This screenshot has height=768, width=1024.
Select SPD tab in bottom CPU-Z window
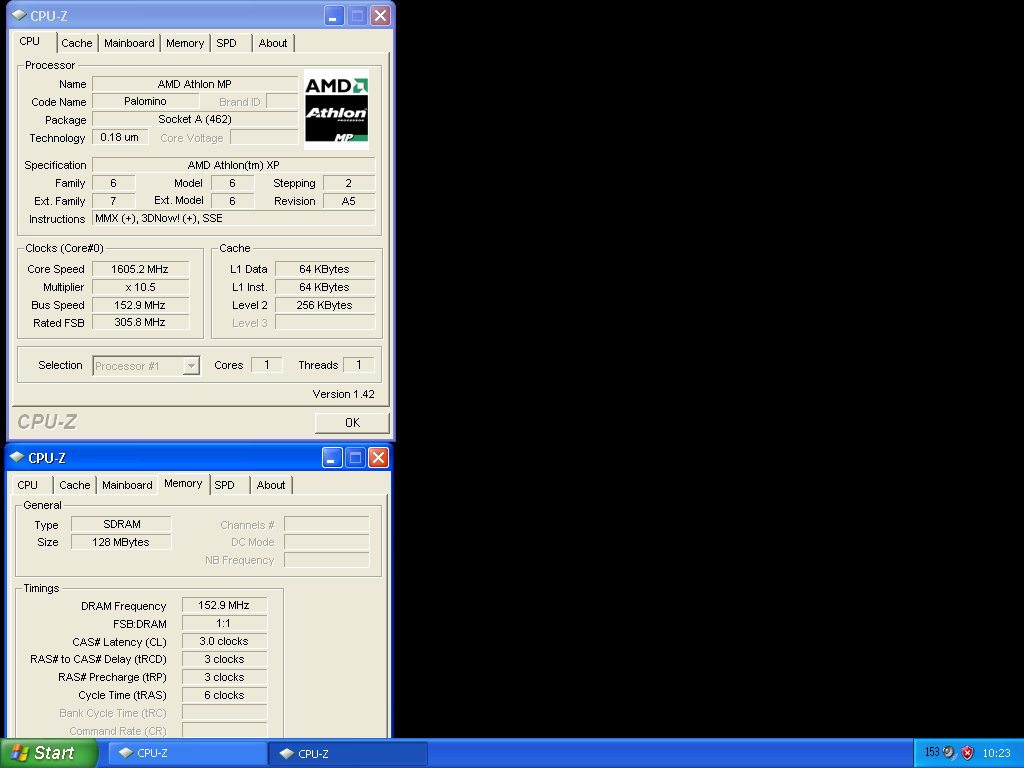tap(225, 485)
